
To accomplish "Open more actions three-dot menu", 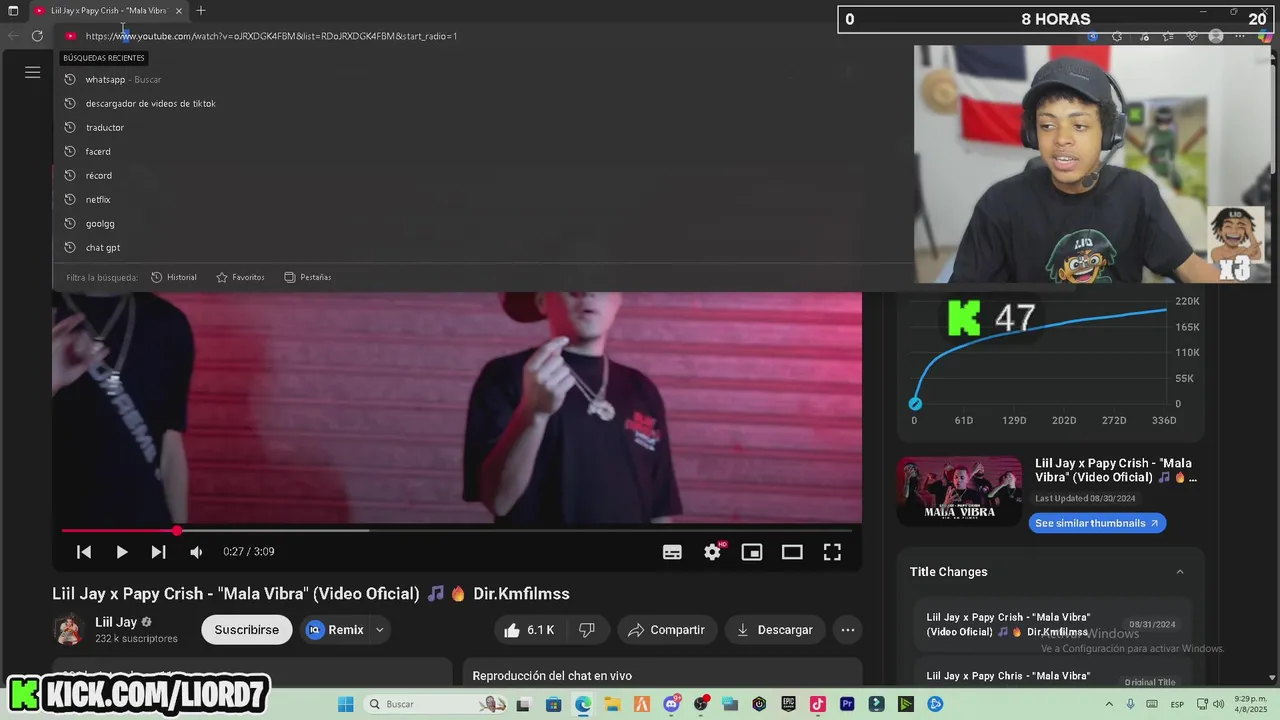I will [848, 630].
